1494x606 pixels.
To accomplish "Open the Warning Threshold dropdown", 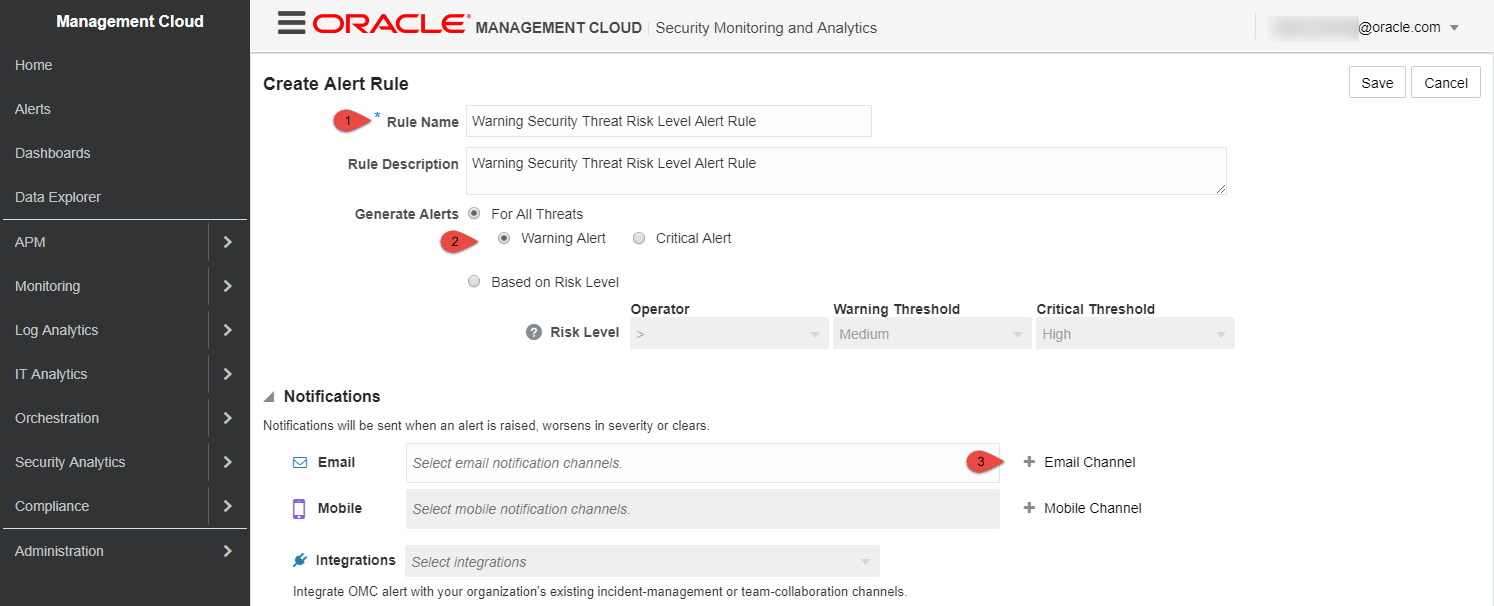I will (x=932, y=334).
